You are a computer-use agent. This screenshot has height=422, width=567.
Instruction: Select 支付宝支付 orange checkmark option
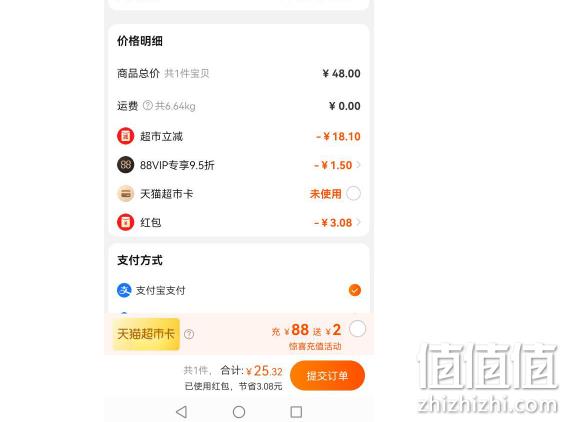coord(355,290)
